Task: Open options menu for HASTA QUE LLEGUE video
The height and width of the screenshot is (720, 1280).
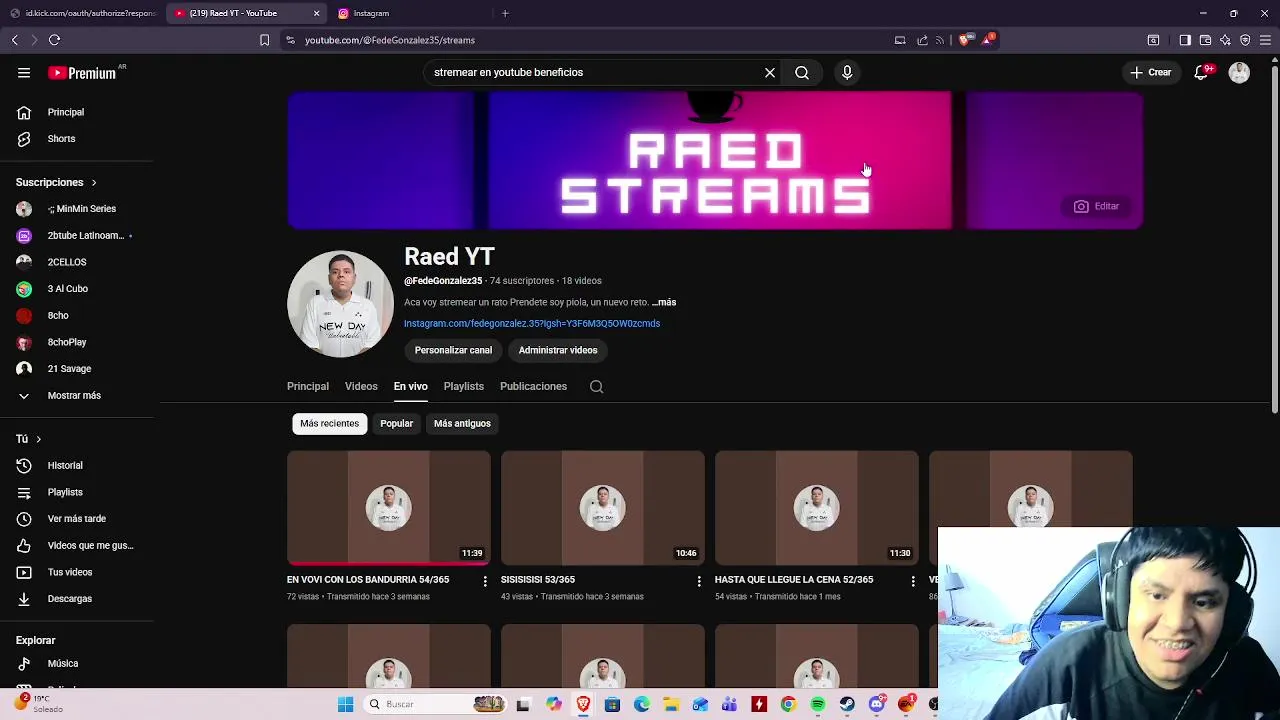Action: point(913,581)
